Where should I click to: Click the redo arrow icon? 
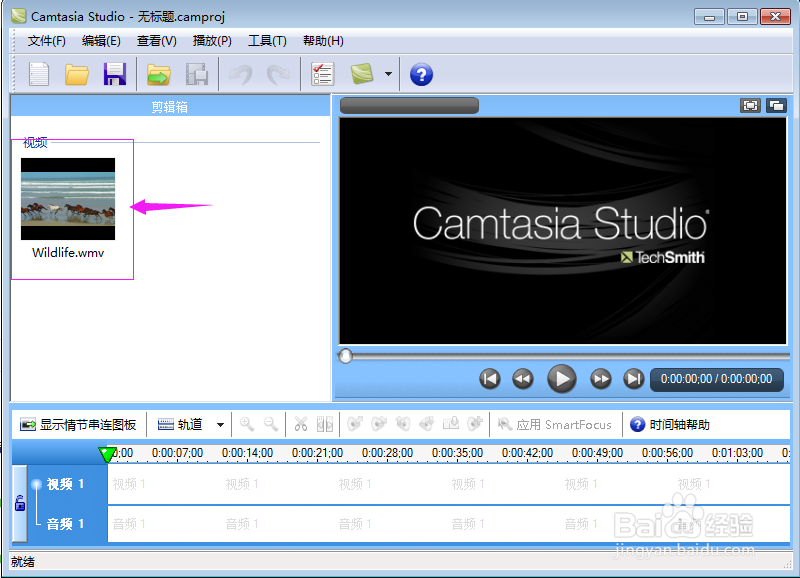coord(278,74)
